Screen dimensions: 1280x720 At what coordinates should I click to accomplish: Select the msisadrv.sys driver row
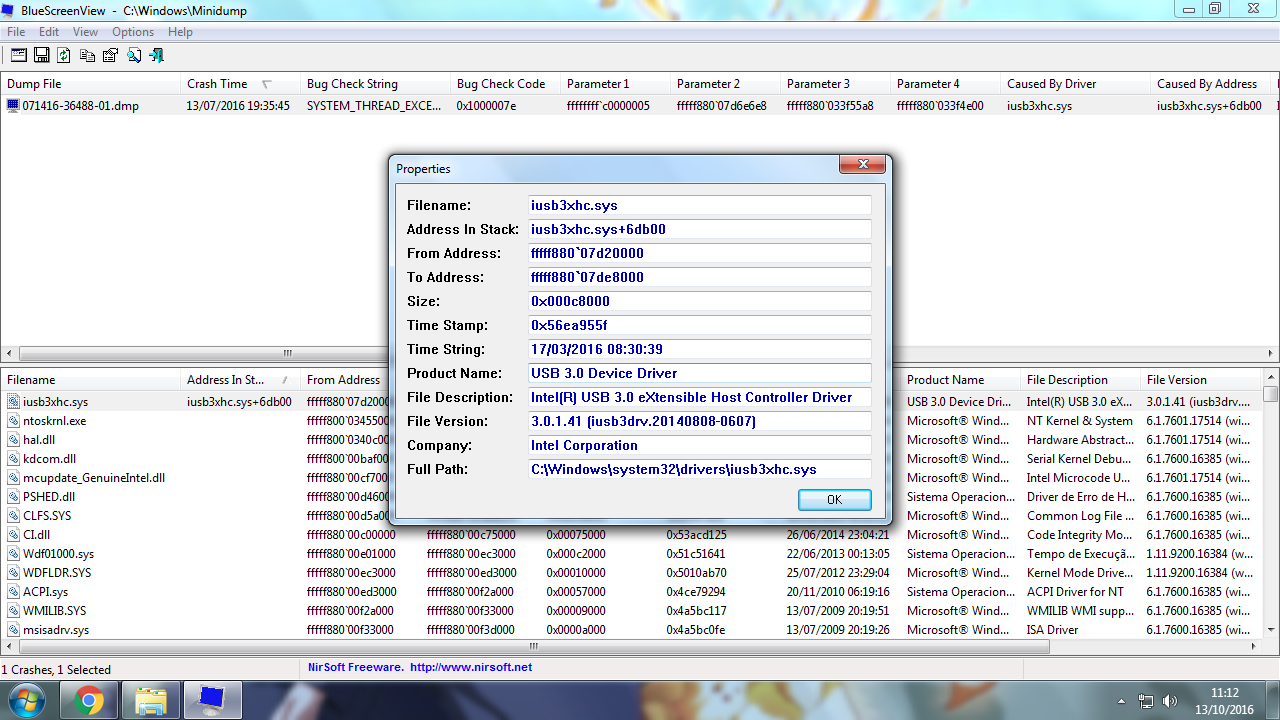(632, 630)
